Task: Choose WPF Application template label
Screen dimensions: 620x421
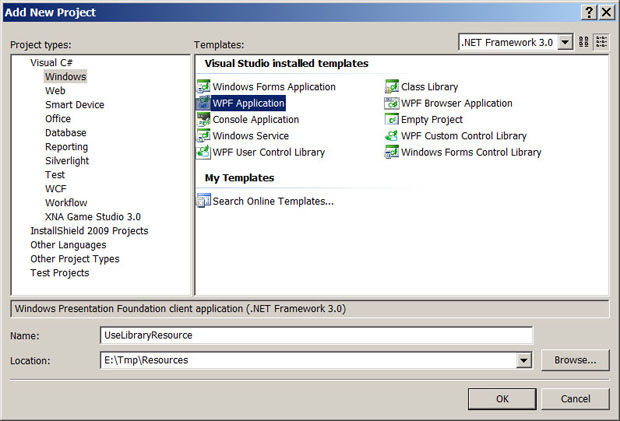Action: tap(248, 103)
